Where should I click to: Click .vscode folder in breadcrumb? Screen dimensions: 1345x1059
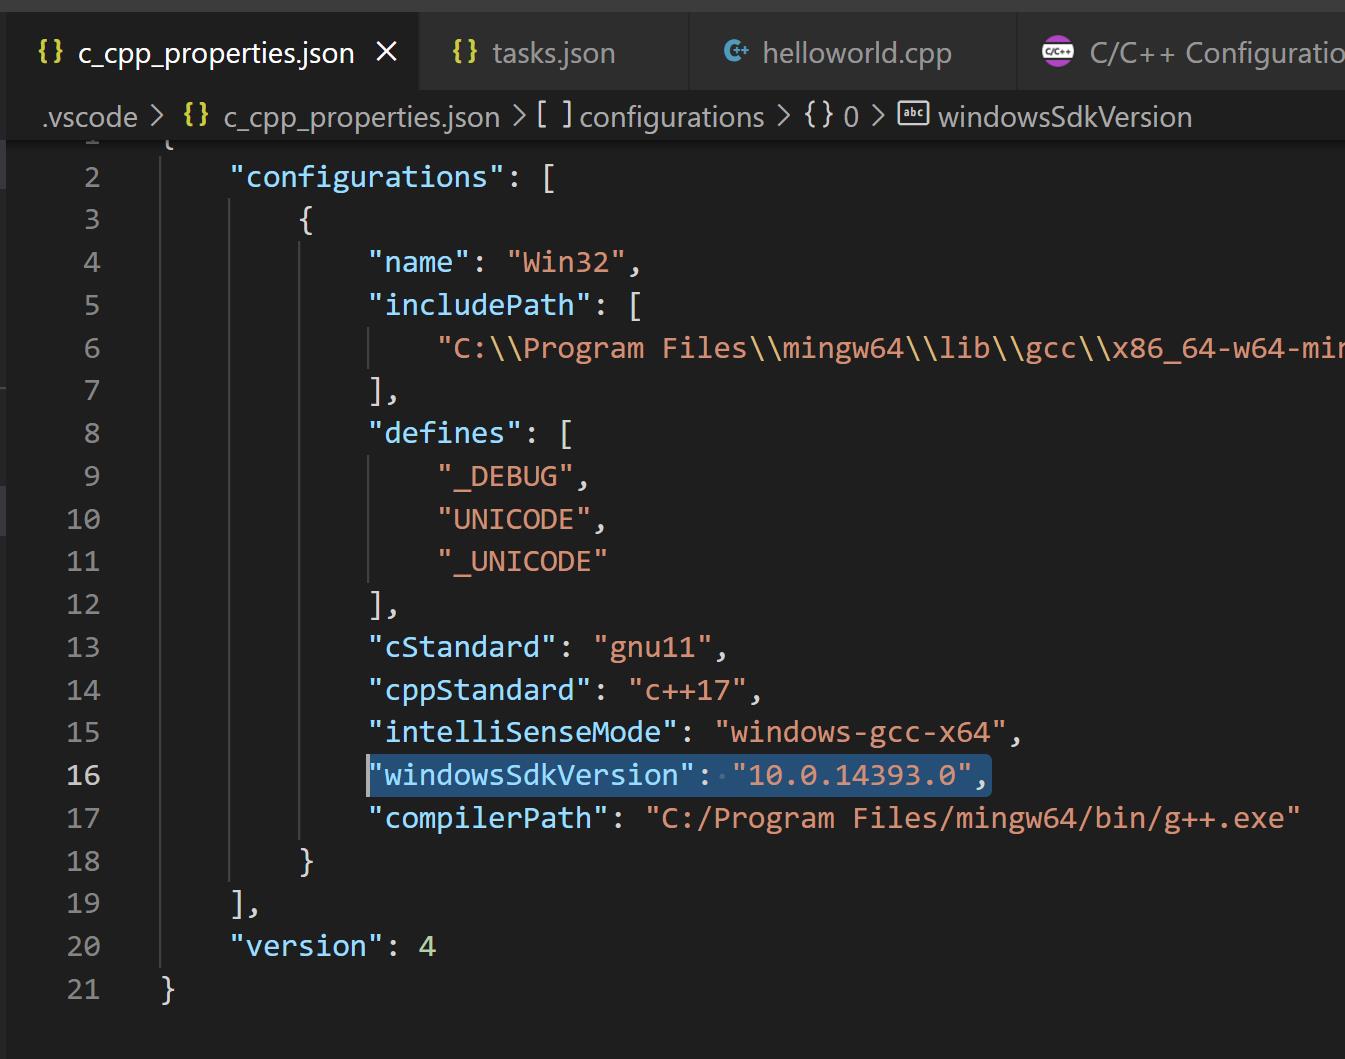click(x=89, y=117)
